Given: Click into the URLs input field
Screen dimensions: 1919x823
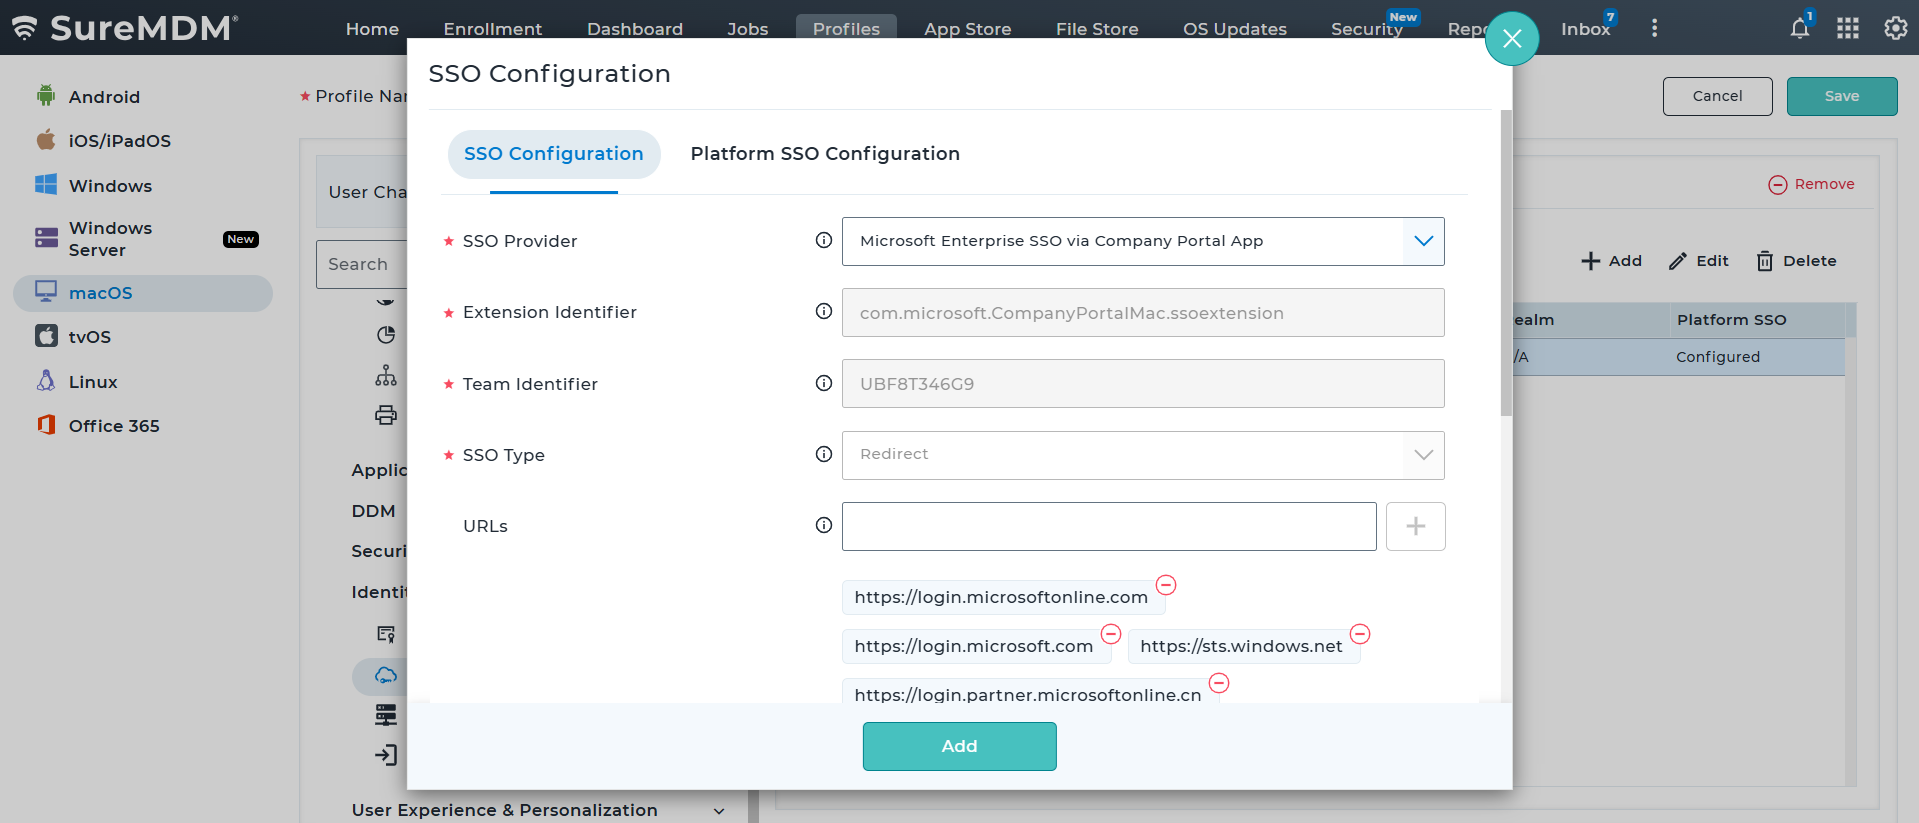Looking at the screenshot, I should tap(1109, 526).
